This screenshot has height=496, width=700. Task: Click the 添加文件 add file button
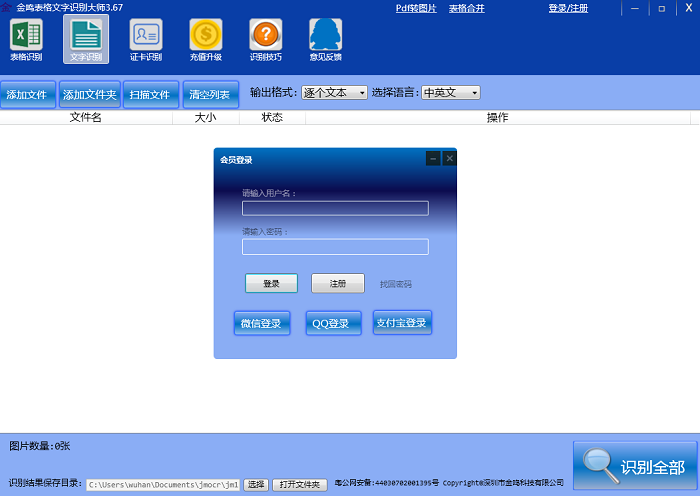tap(28, 94)
